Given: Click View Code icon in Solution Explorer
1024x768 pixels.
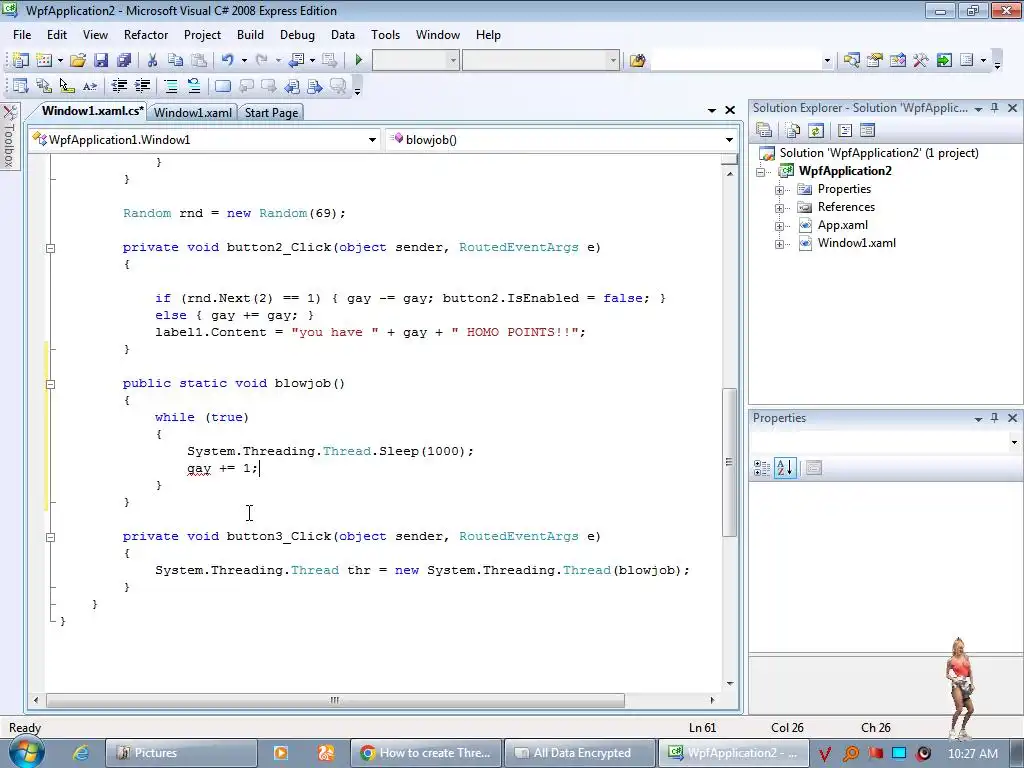Looking at the screenshot, I should [844, 131].
